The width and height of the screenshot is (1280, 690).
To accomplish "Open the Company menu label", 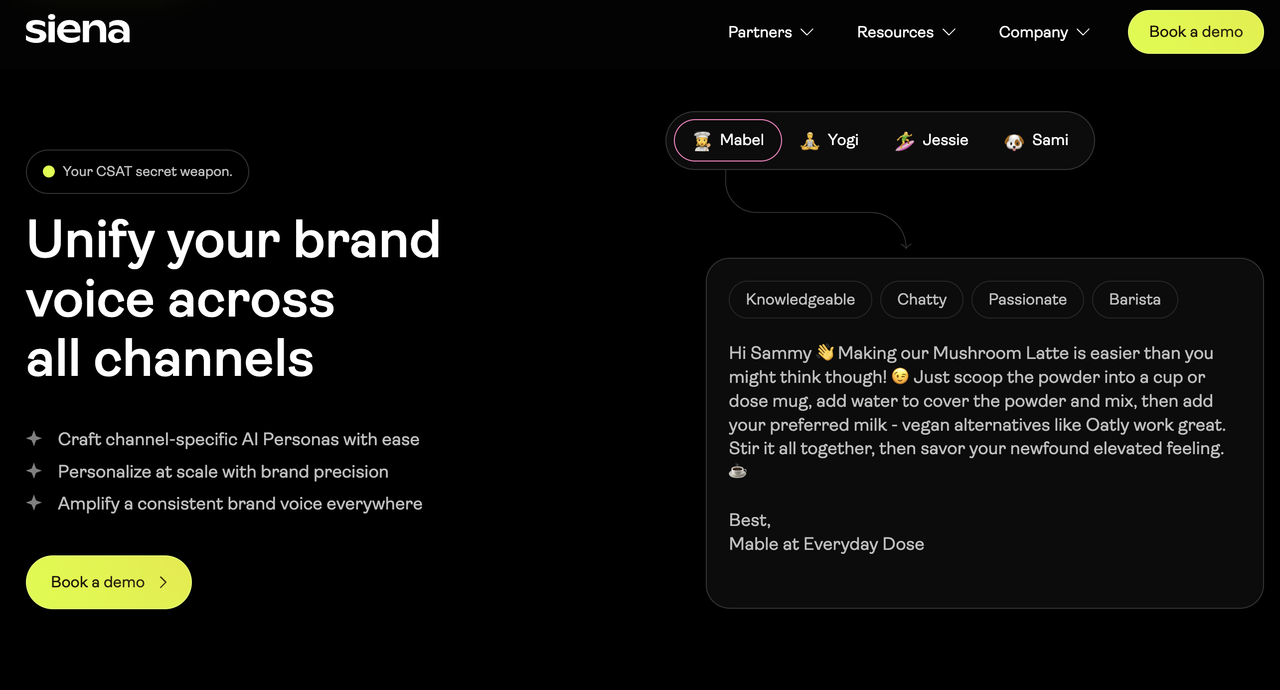I will (1033, 32).
